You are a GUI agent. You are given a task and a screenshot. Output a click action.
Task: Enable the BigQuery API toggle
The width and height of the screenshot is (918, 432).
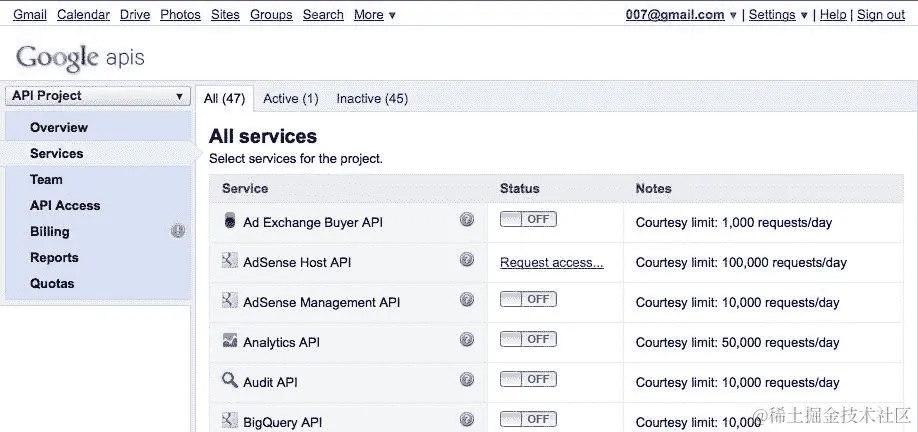coord(528,419)
